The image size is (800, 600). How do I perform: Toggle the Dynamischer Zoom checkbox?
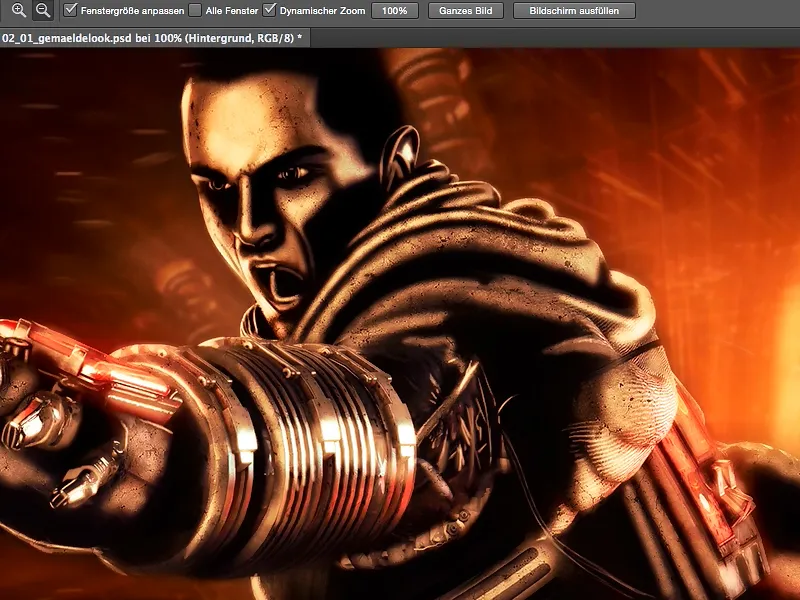click(x=269, y=10)
